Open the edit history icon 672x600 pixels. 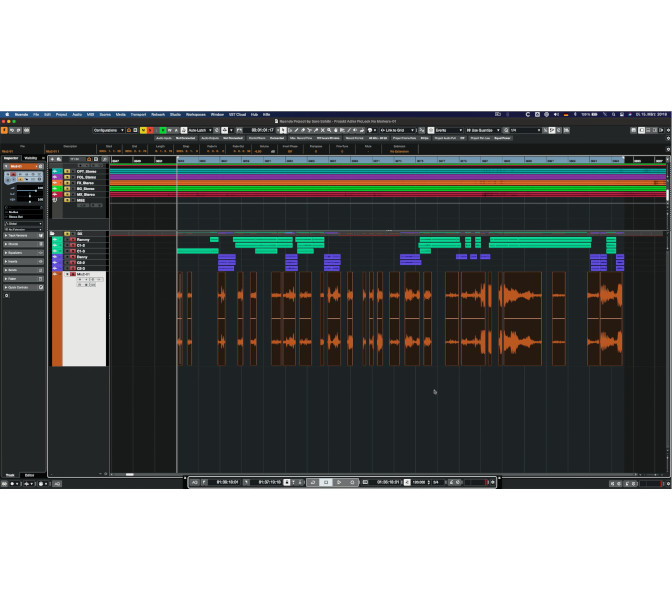[27, 130]
